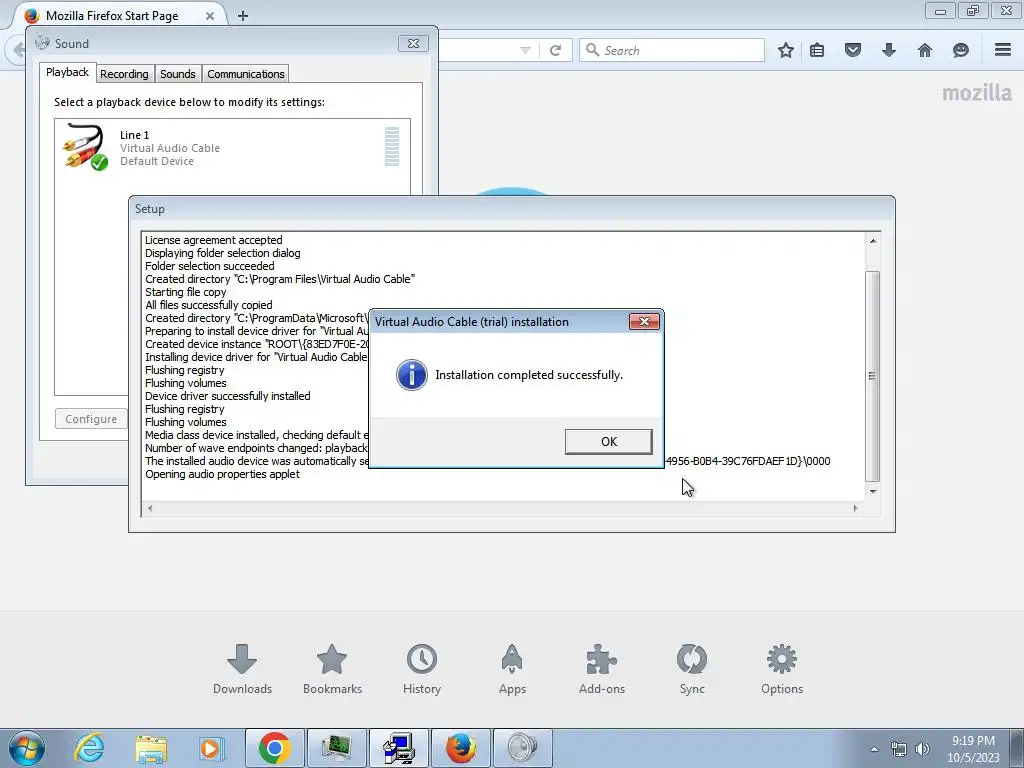This screenshot has width=1024, height=768.
Task: Bookmark this page with star icon
Action: pyautogui.click(x=786, y=50)
